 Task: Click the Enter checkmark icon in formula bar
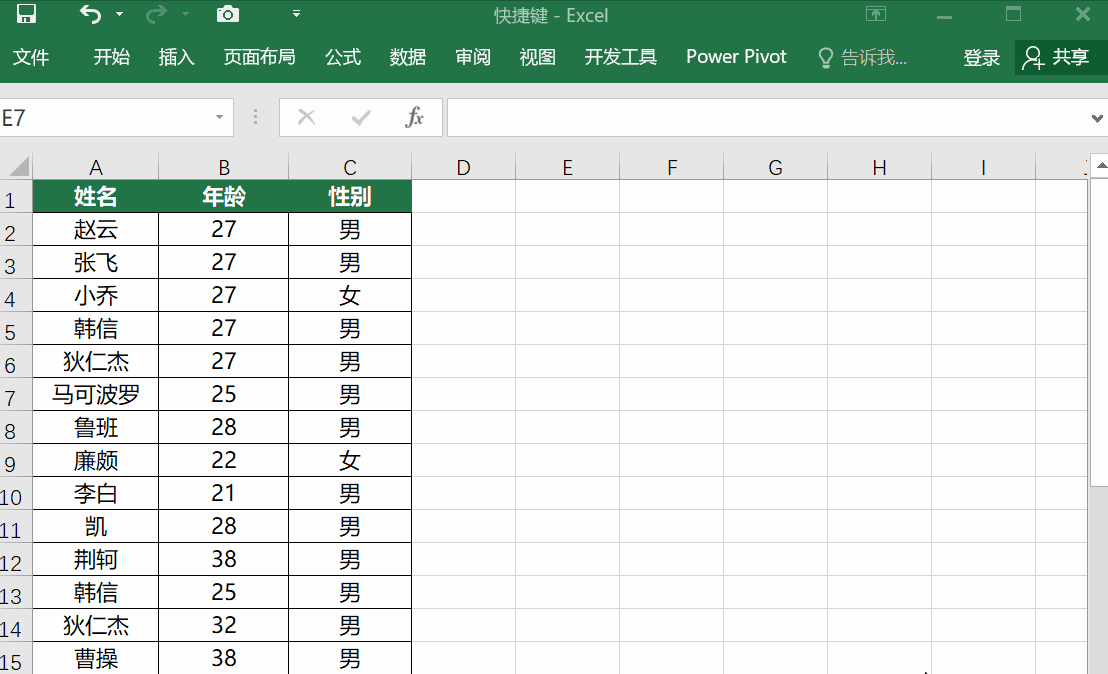(361, 117)
